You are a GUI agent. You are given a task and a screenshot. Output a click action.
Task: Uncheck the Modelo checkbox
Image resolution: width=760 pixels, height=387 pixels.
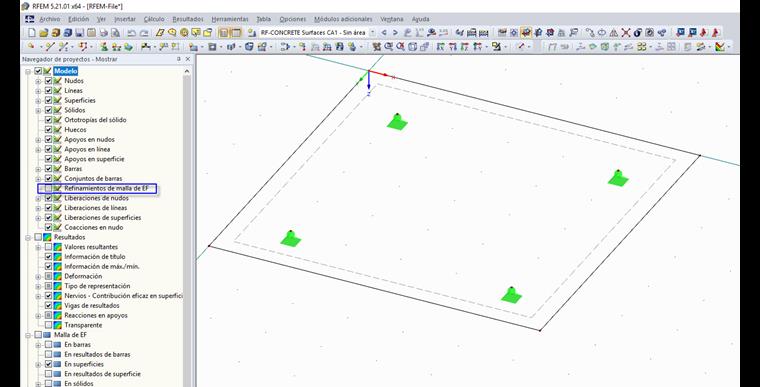point(38,71)
